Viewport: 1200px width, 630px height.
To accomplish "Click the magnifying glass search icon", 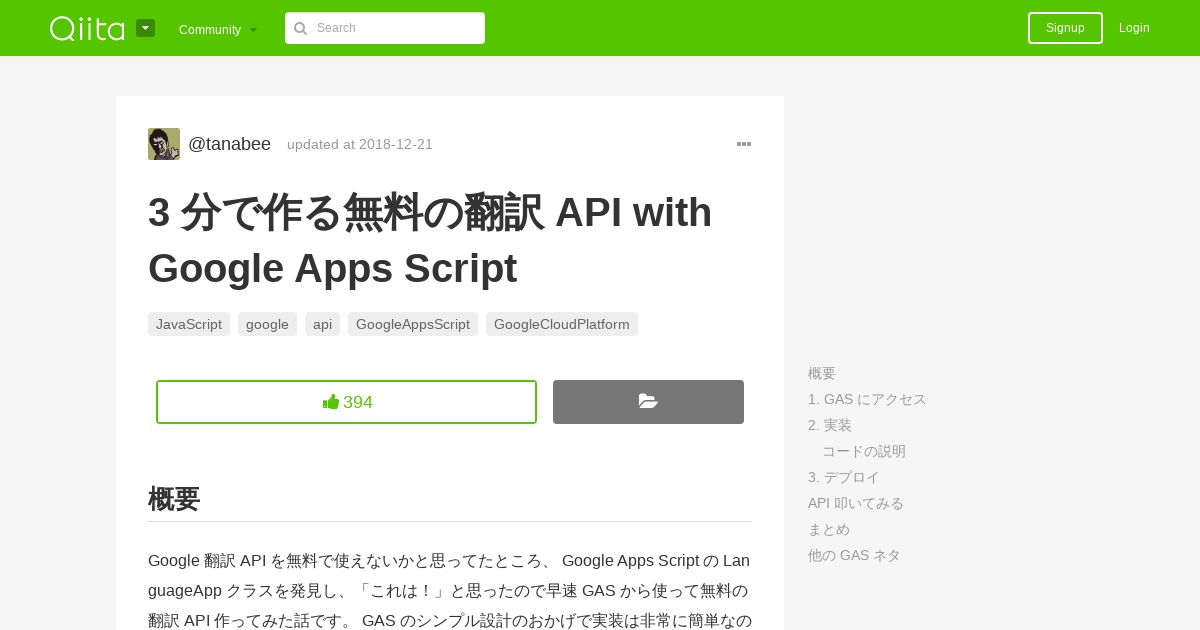I will [x=300, y=28].
